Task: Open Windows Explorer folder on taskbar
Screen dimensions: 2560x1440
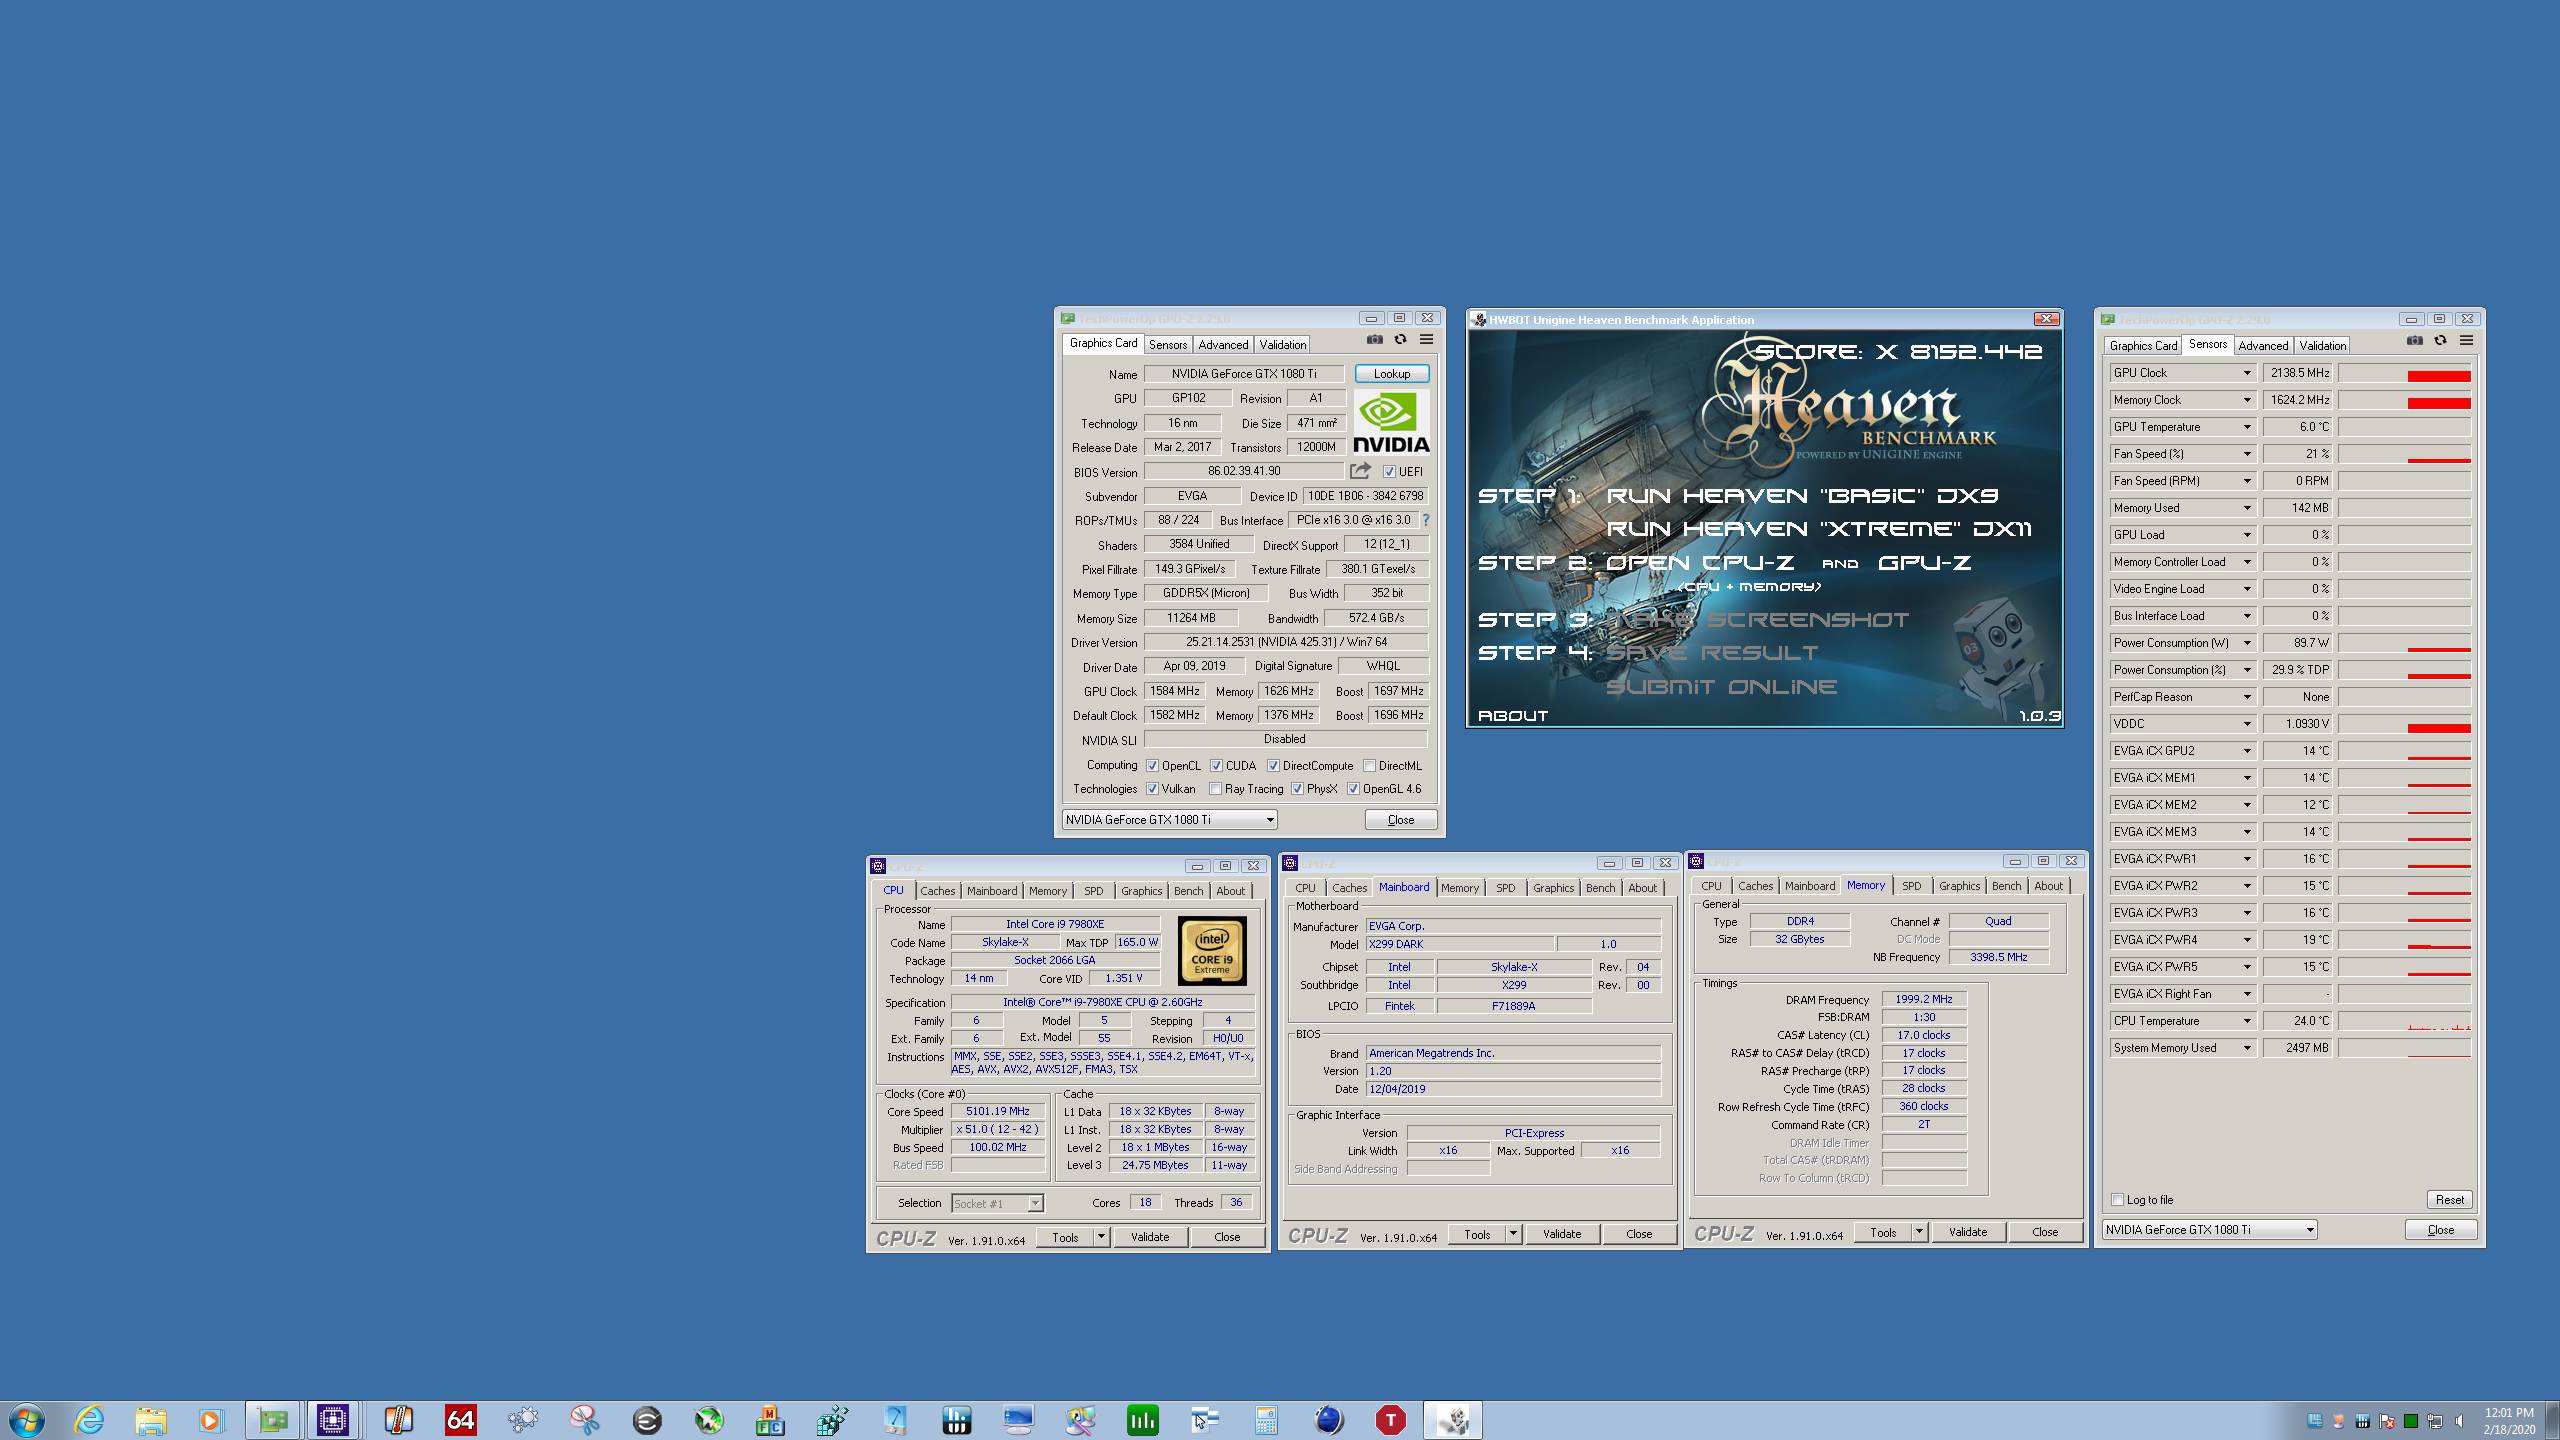Action: [x=151, y=1420]
